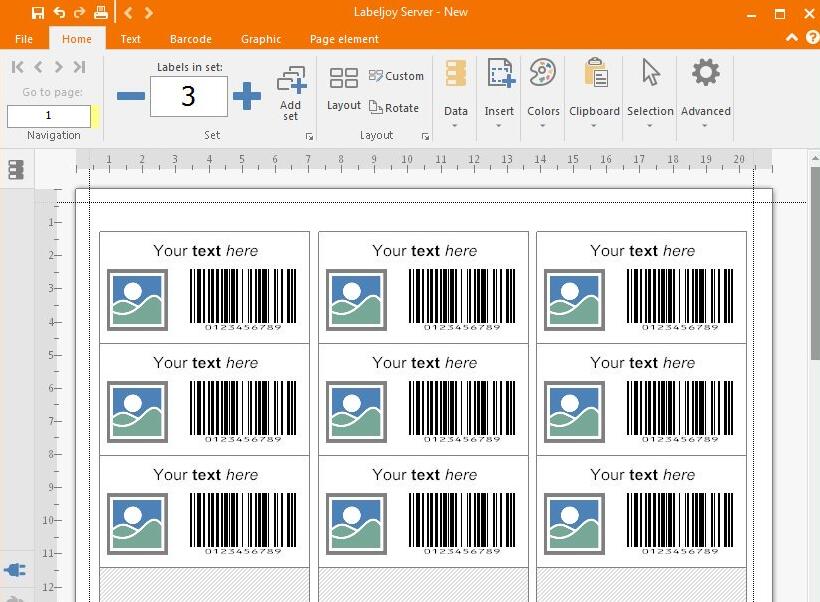Open the Layout chooser

[344, 89]
